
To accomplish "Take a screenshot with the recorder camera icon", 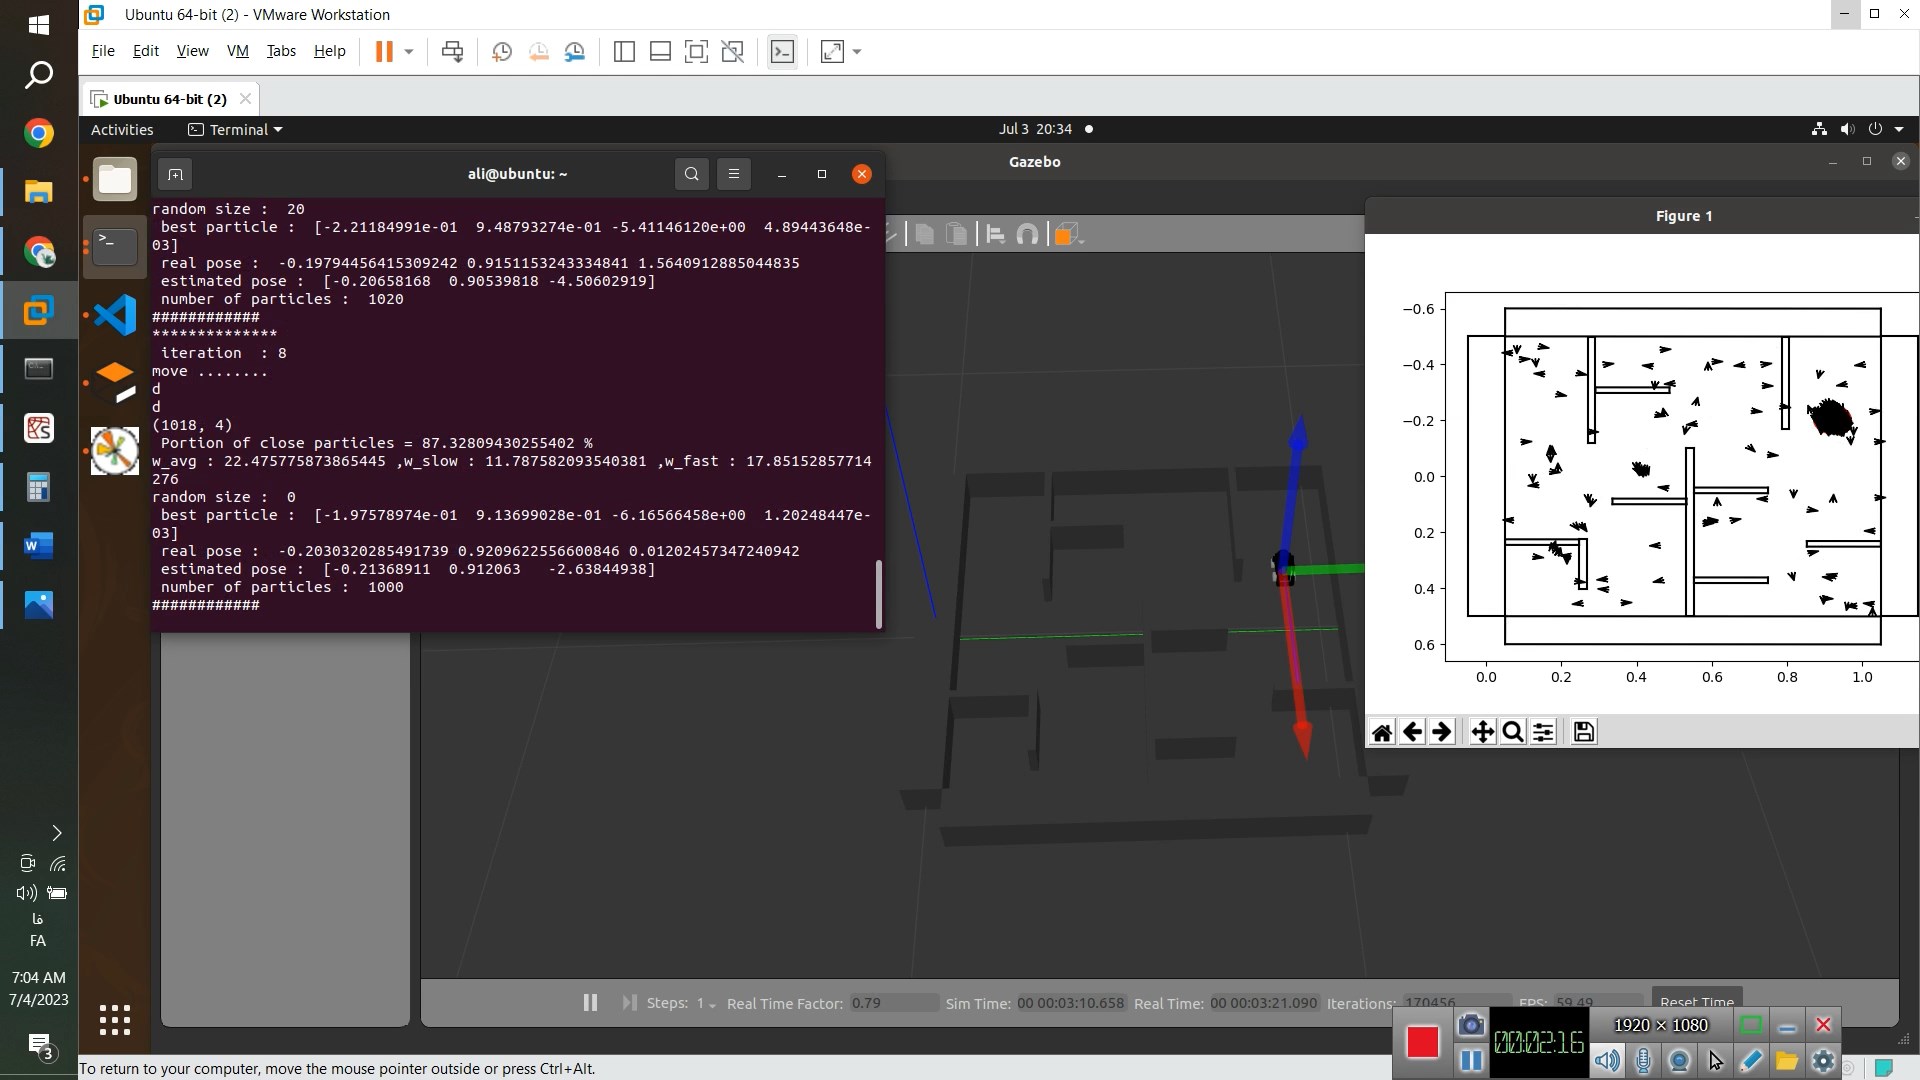I will [1471, 1024].
